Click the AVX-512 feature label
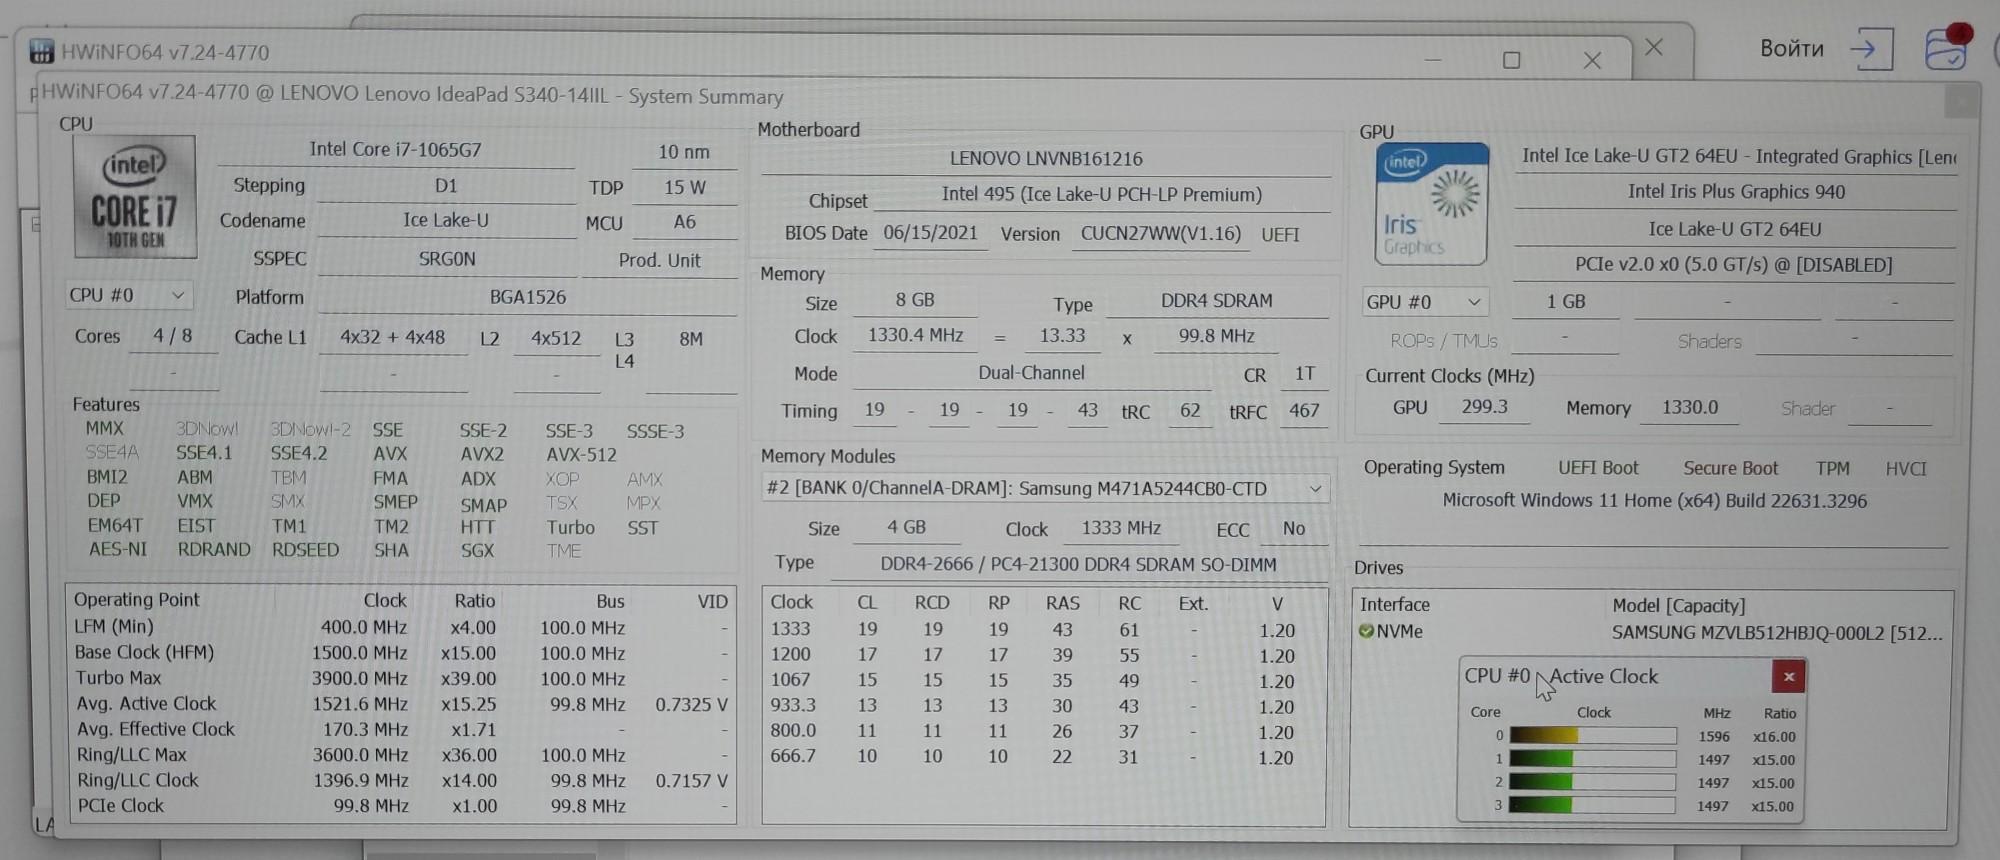This screenshot has width=2000, height=860. click(581, 454)
